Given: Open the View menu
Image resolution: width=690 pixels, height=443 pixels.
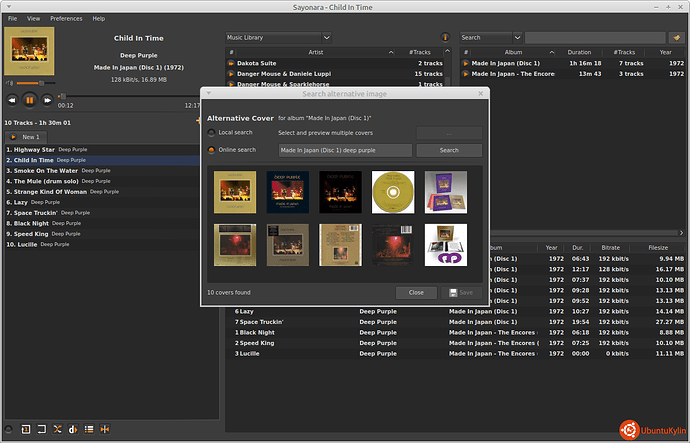Looking at the screenshot, I should 33,18.
